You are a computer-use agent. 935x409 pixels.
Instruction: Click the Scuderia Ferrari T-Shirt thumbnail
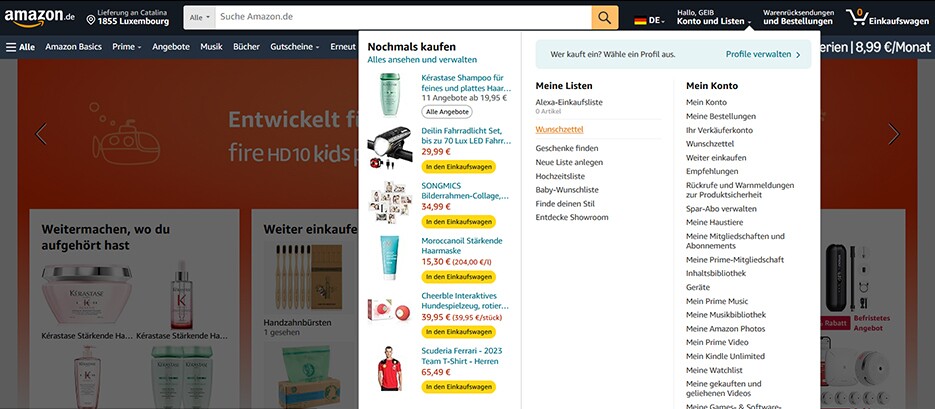[390, 368]
